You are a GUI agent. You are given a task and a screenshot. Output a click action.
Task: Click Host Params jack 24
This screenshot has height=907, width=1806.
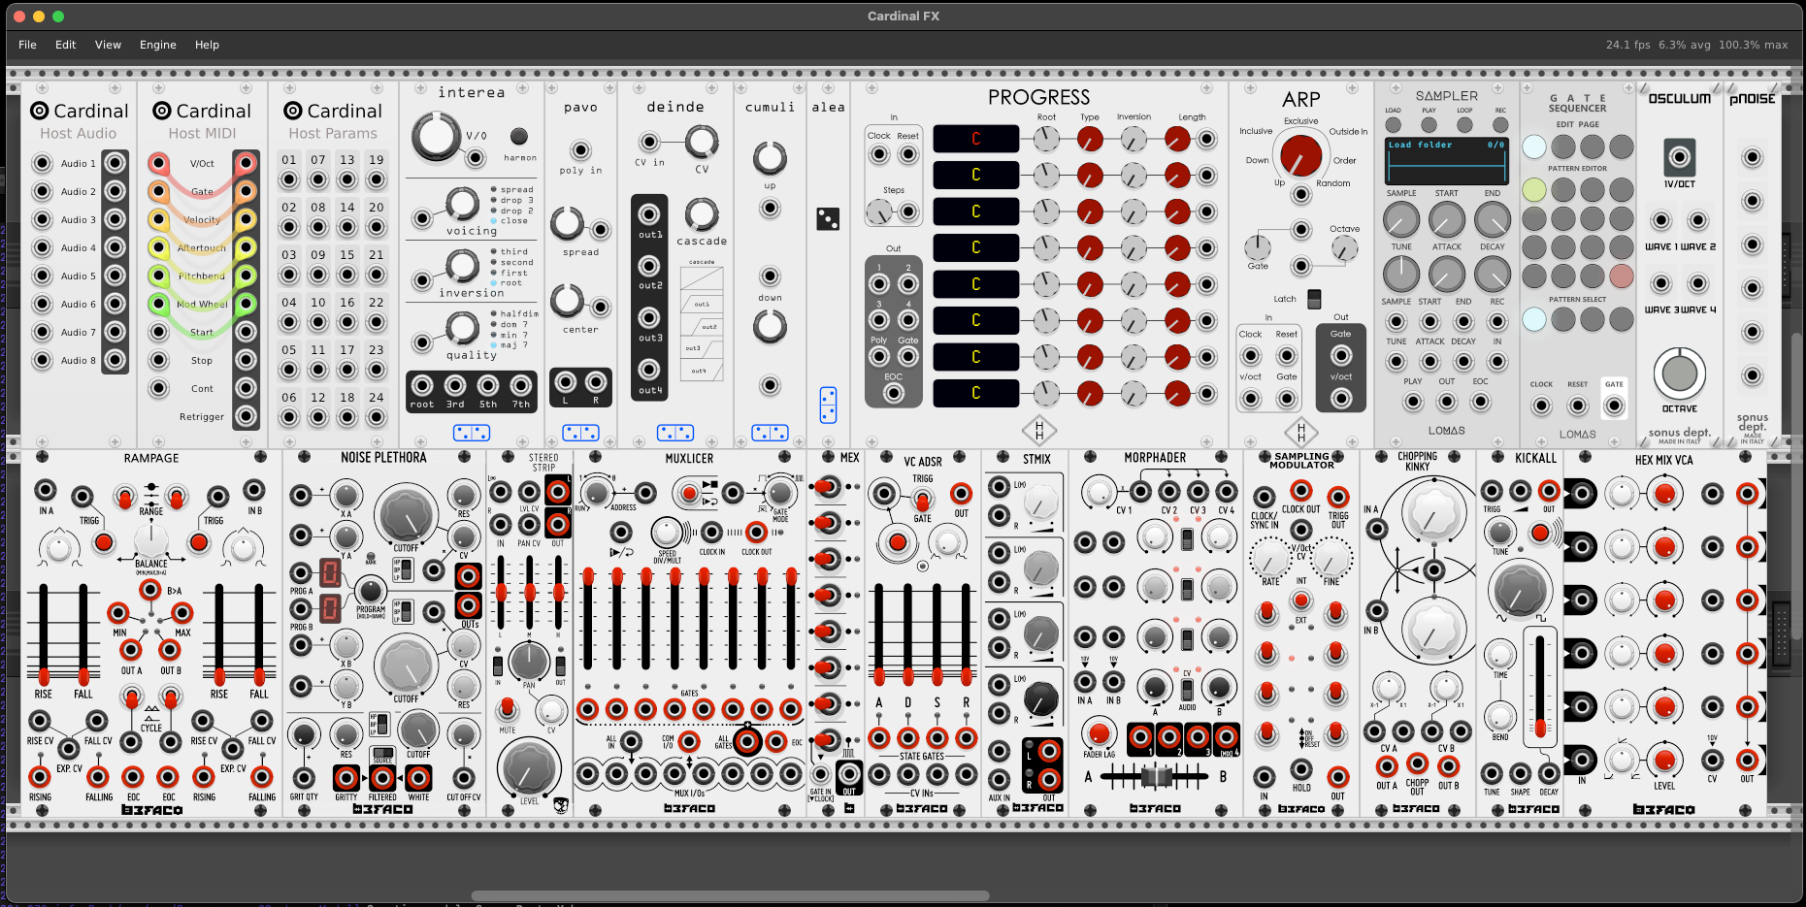[376, 417]
